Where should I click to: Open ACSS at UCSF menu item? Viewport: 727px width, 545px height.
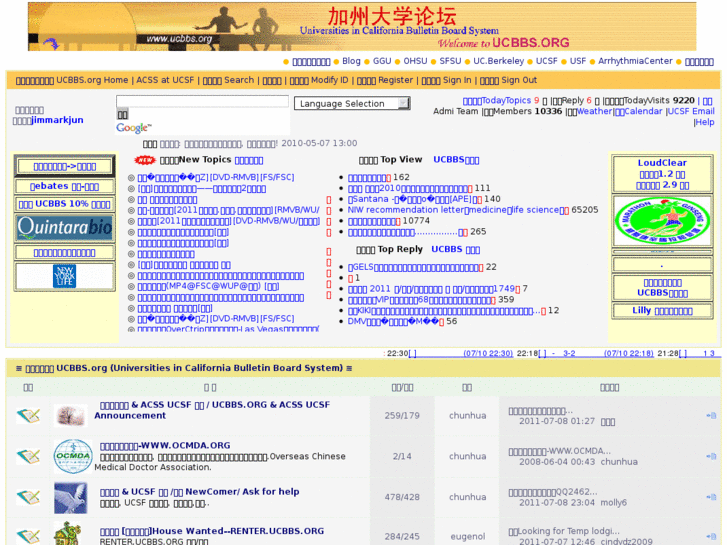click(x=165, y=80)
